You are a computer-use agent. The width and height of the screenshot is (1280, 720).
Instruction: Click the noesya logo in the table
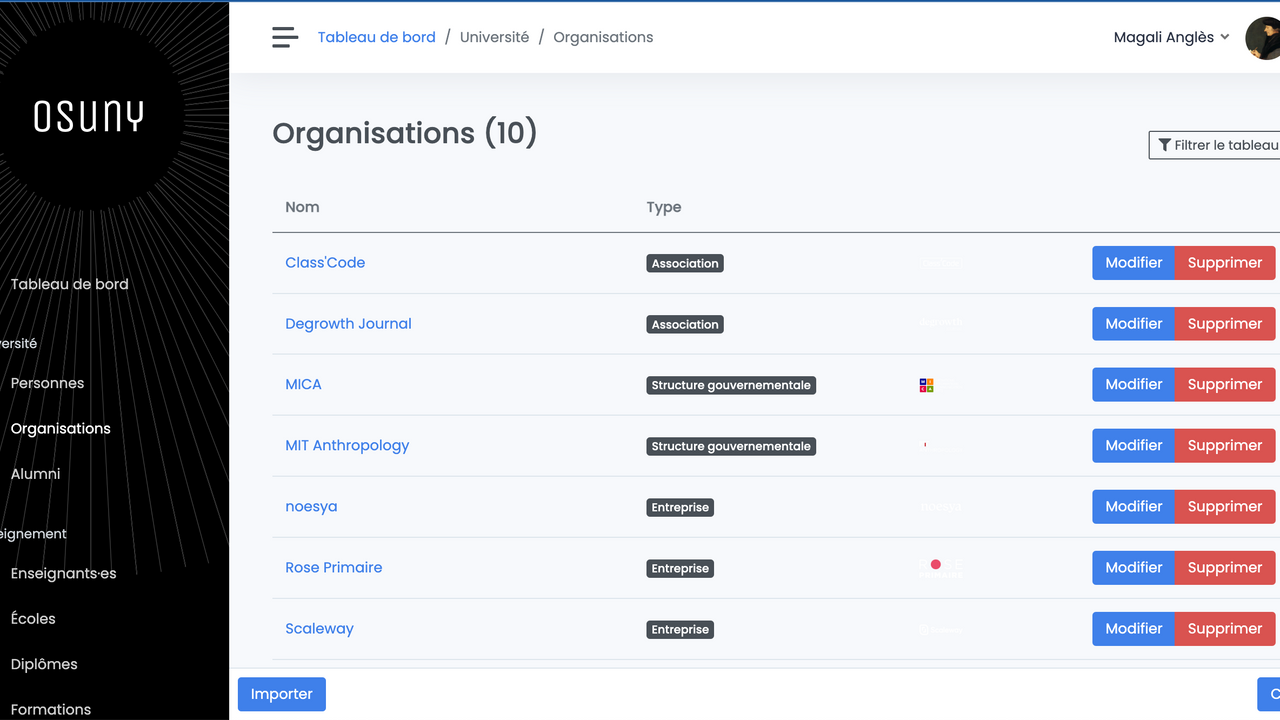click(x=940, y=506)
